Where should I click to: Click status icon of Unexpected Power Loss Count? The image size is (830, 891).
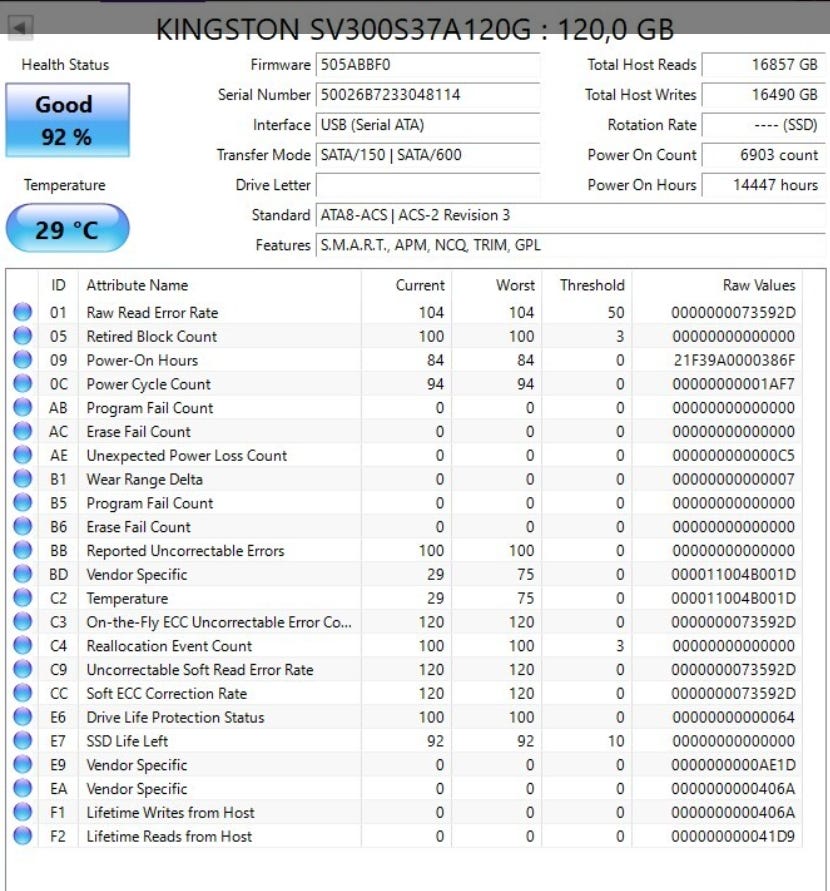click(x=23, y=455)
